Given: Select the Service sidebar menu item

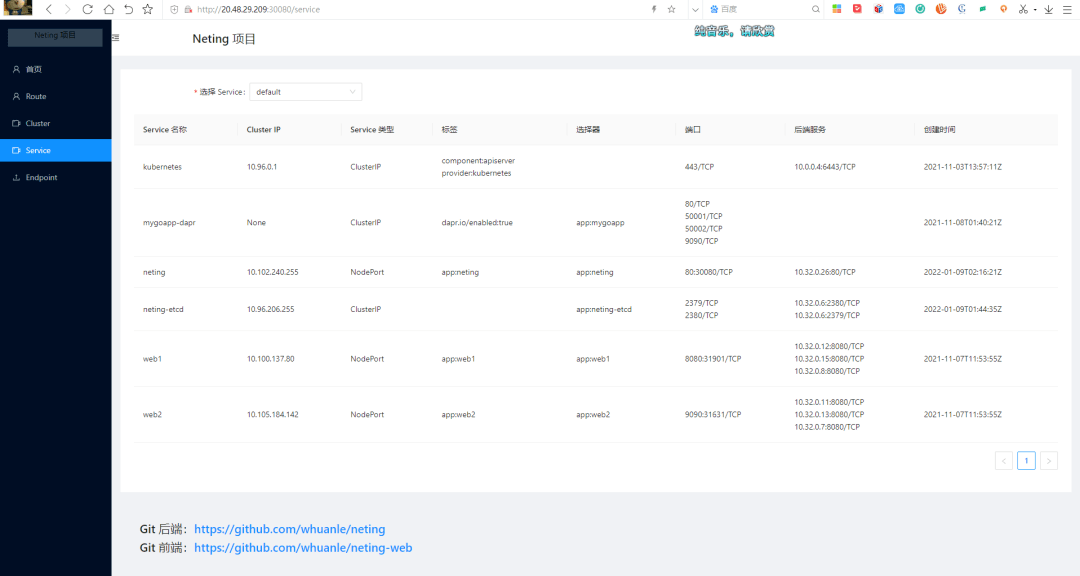Looking at the screenshot, I should (x=56, y=150).
